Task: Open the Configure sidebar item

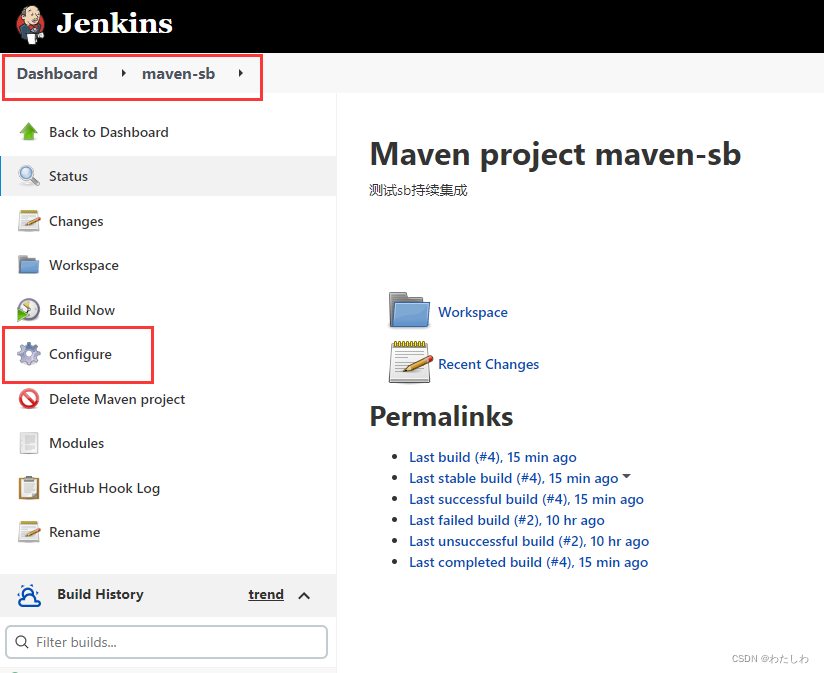Action: click(x=80, y=355)
